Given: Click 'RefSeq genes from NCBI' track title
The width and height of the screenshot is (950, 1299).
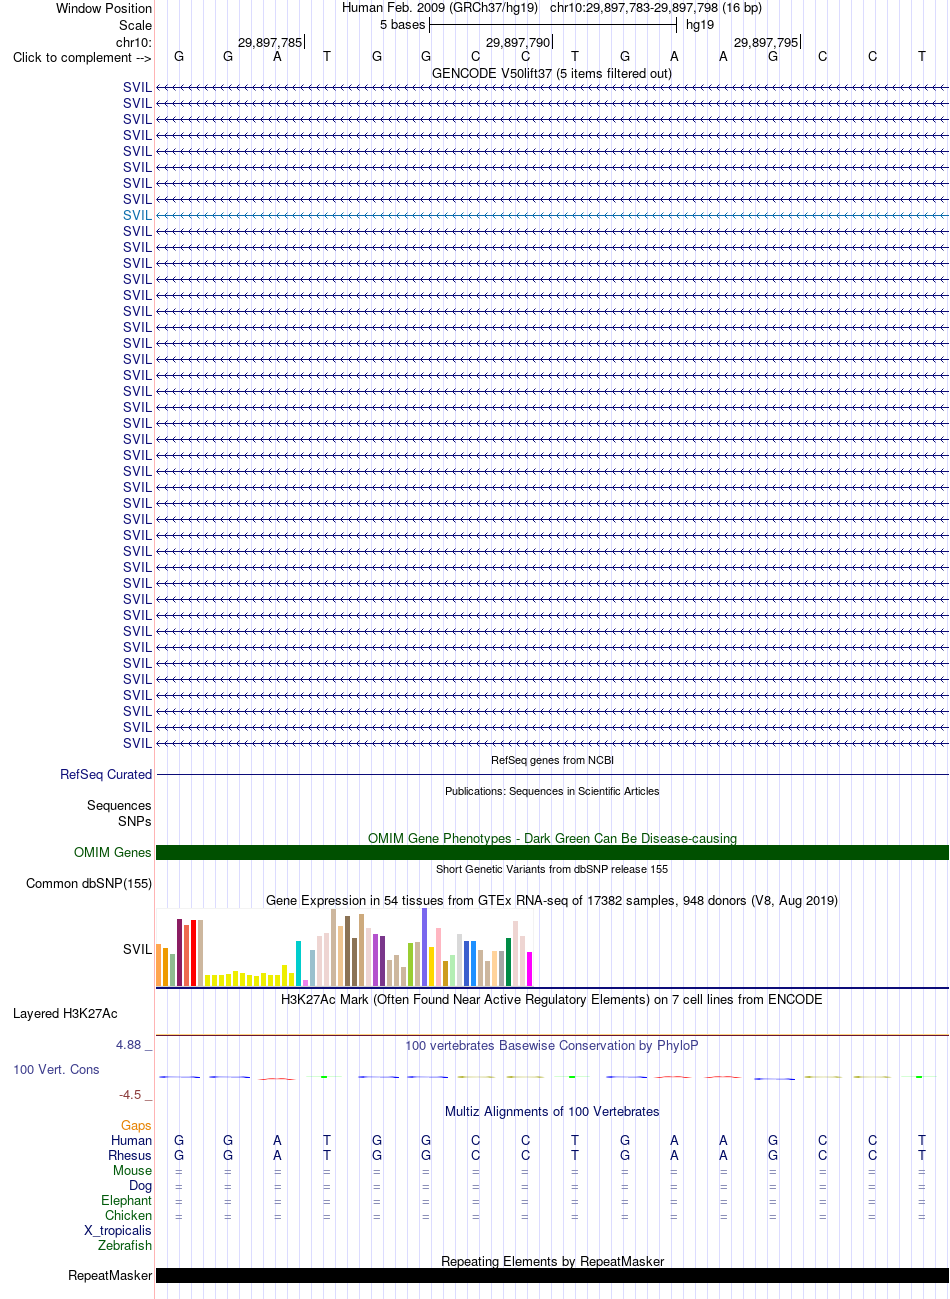Looking at the screenshot, I should click(x=552, y=760).
